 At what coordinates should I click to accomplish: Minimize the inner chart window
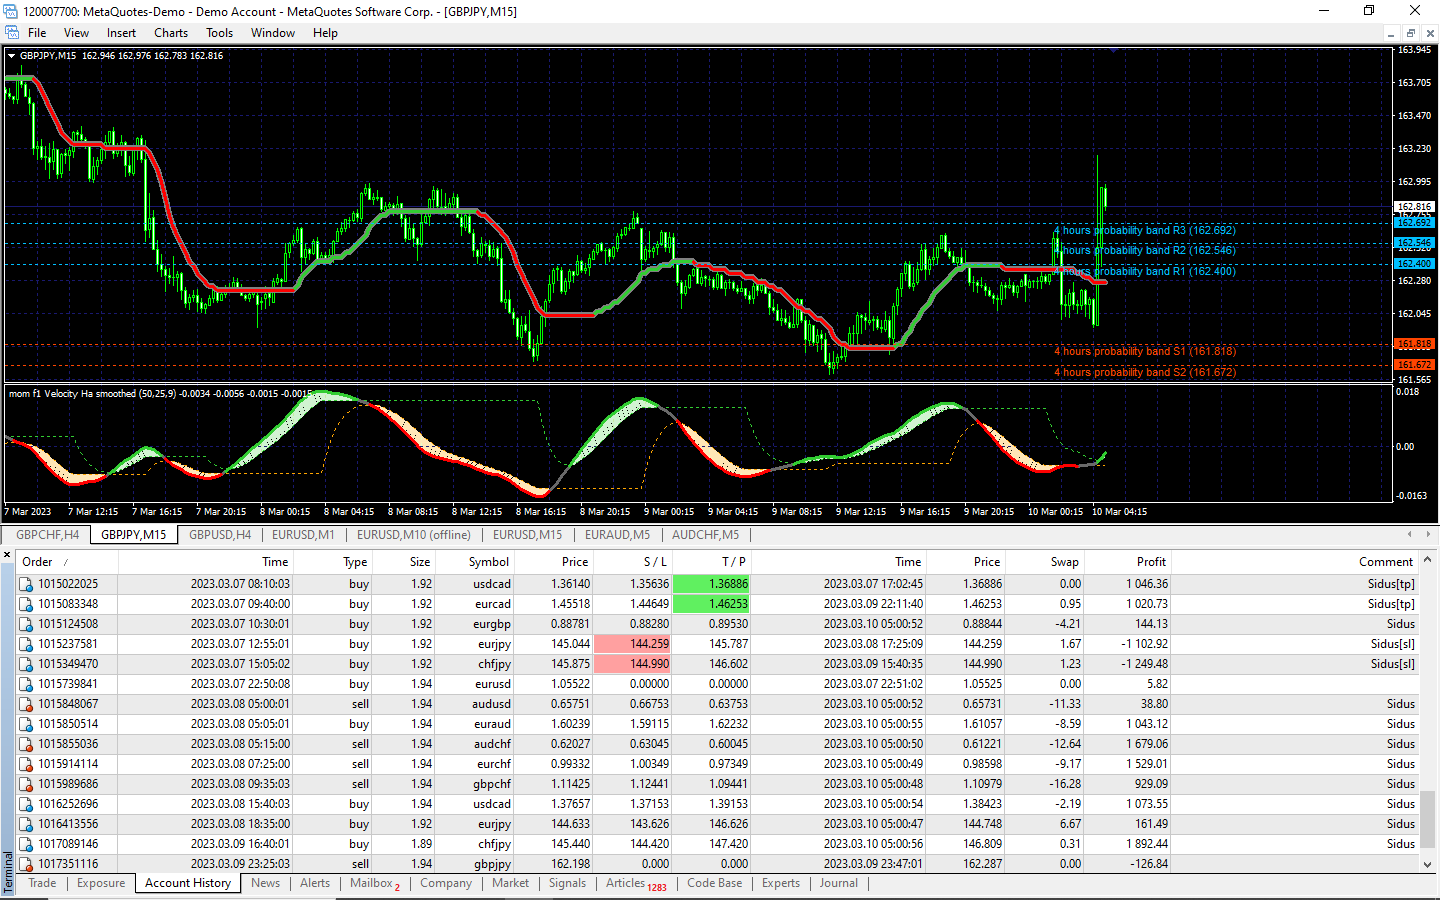click(x=1390, y=33)
